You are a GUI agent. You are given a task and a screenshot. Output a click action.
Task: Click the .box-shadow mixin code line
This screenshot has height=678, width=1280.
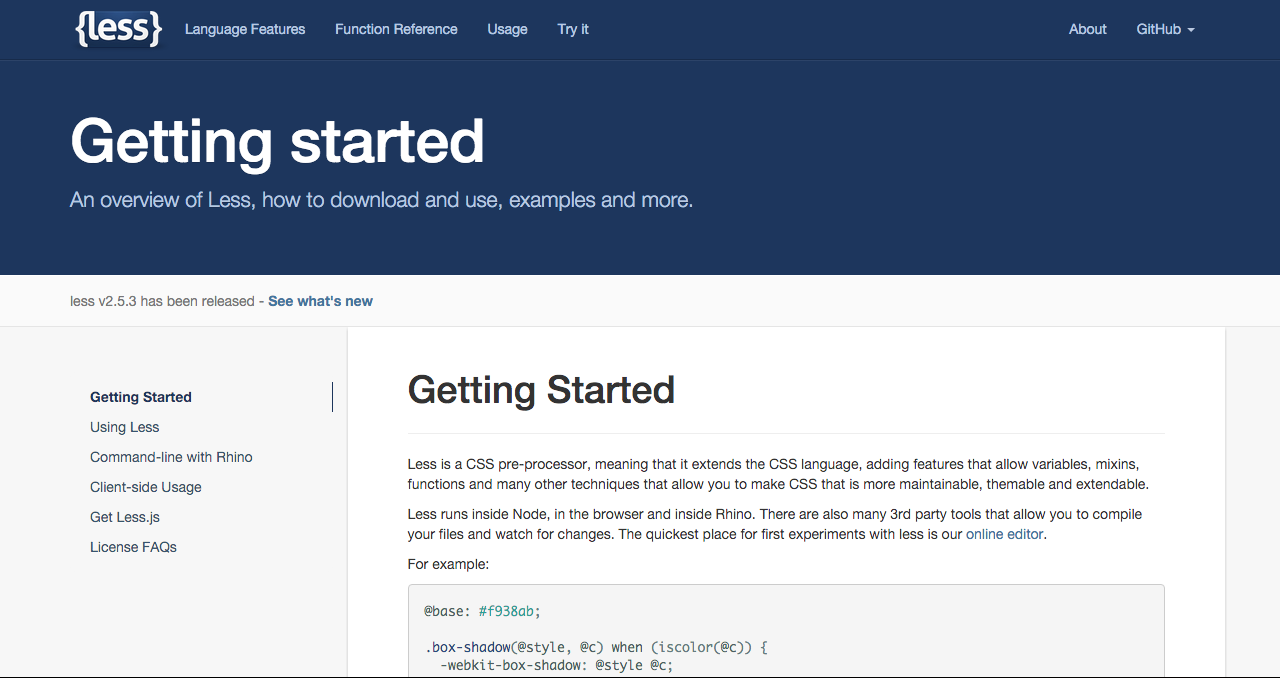[x=595, y=647]
